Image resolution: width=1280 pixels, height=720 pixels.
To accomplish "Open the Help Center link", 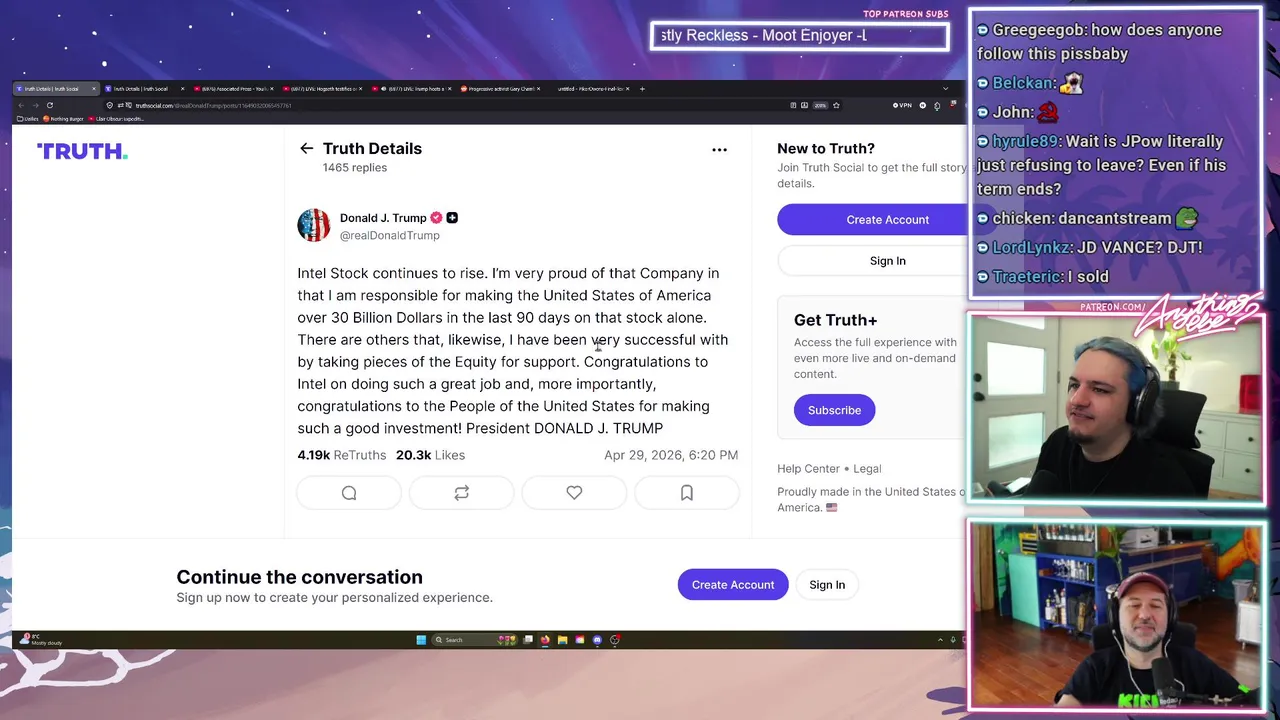I will pyautogui.click(x=808, y=468).
